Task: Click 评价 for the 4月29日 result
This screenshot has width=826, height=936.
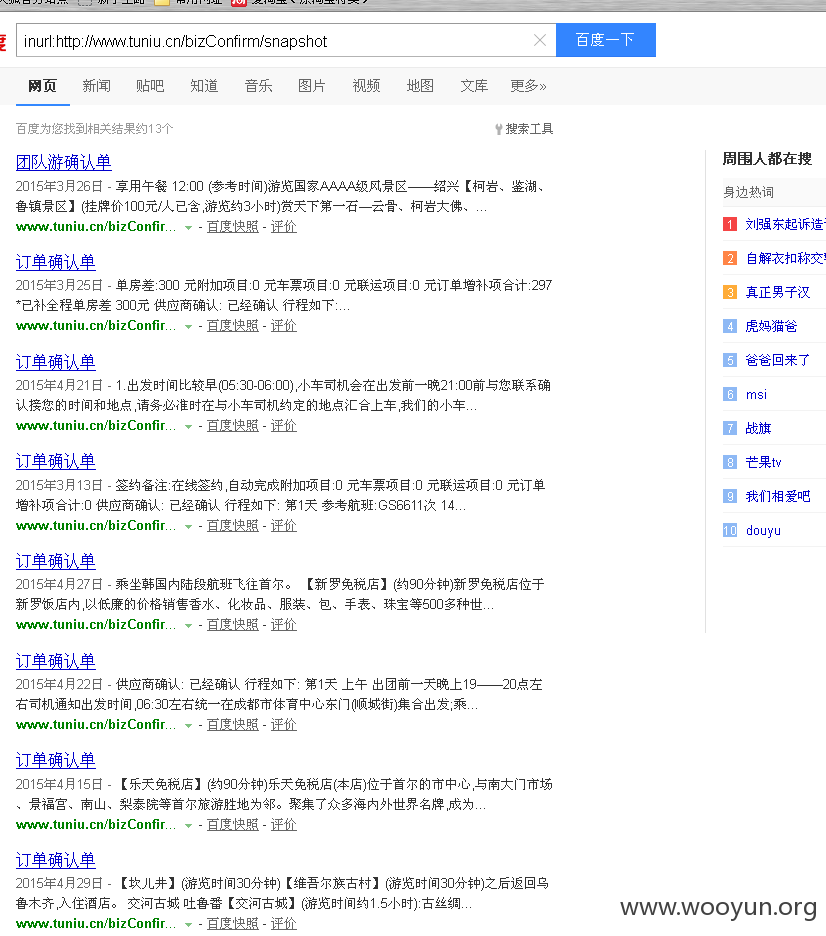Action: [283, 923]
